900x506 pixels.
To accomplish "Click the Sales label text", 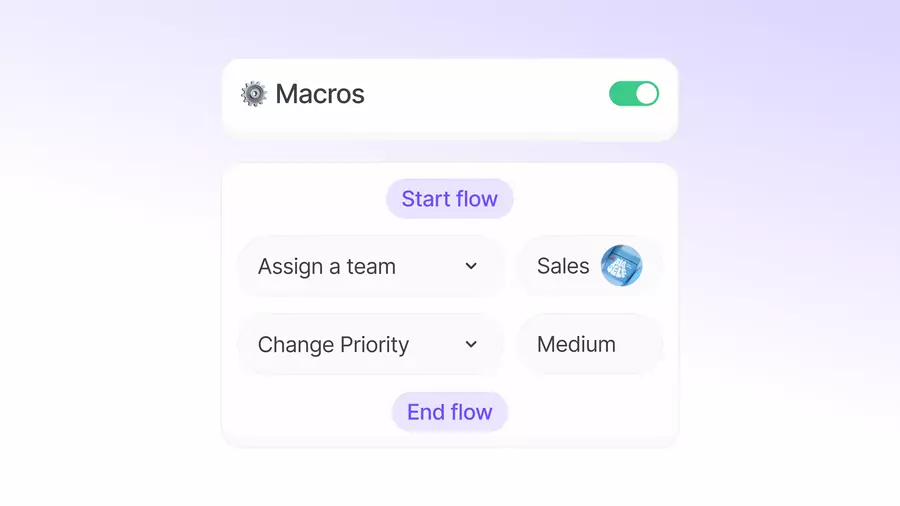I will click(563, 266).
